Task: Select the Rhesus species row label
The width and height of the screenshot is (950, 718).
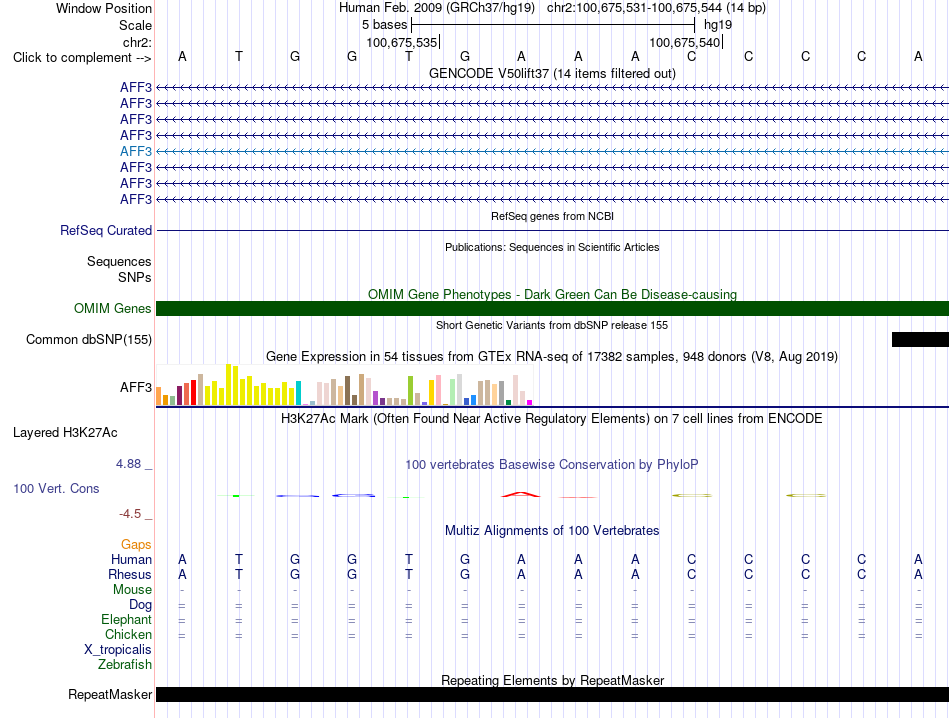Action: point(130,574)
